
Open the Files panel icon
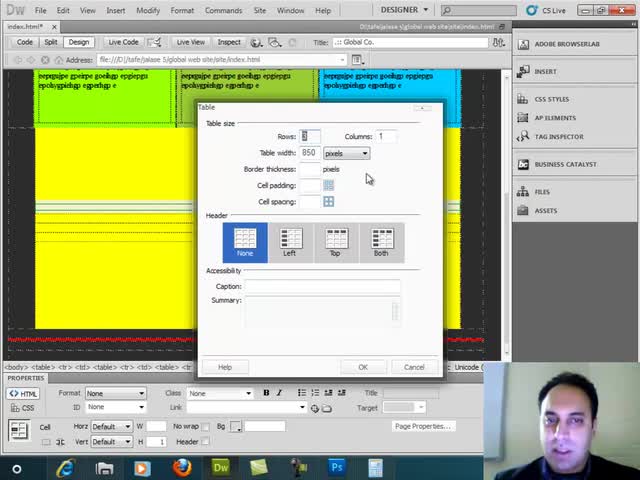(x=523, y=192)
